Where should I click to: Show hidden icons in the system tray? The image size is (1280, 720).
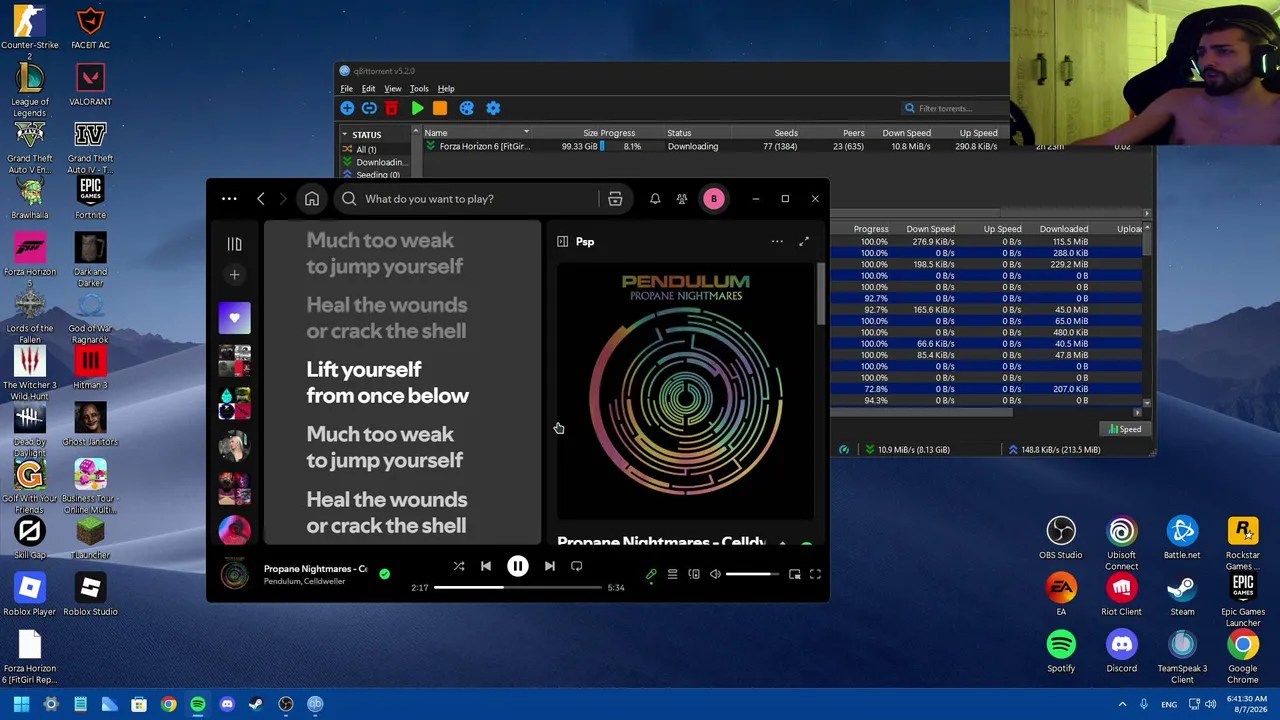(1122, 704)
